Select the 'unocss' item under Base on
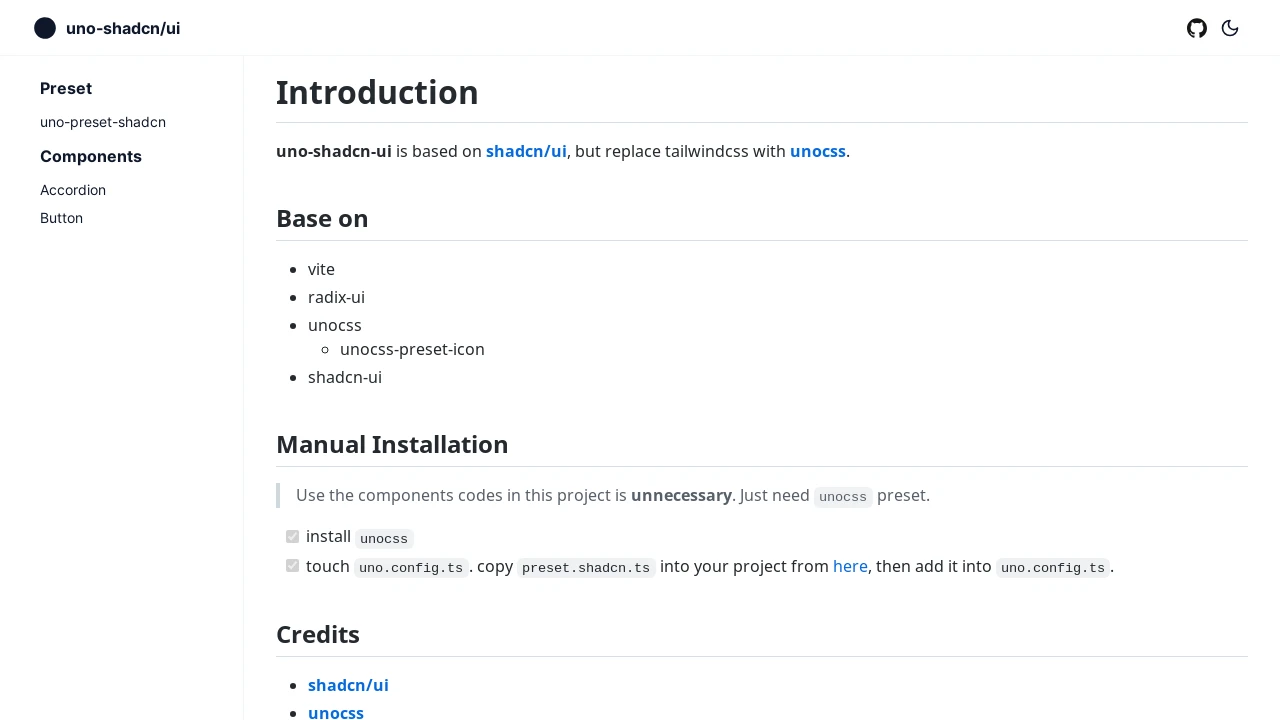Screen dimensions: 1280x720 (335, 325)
